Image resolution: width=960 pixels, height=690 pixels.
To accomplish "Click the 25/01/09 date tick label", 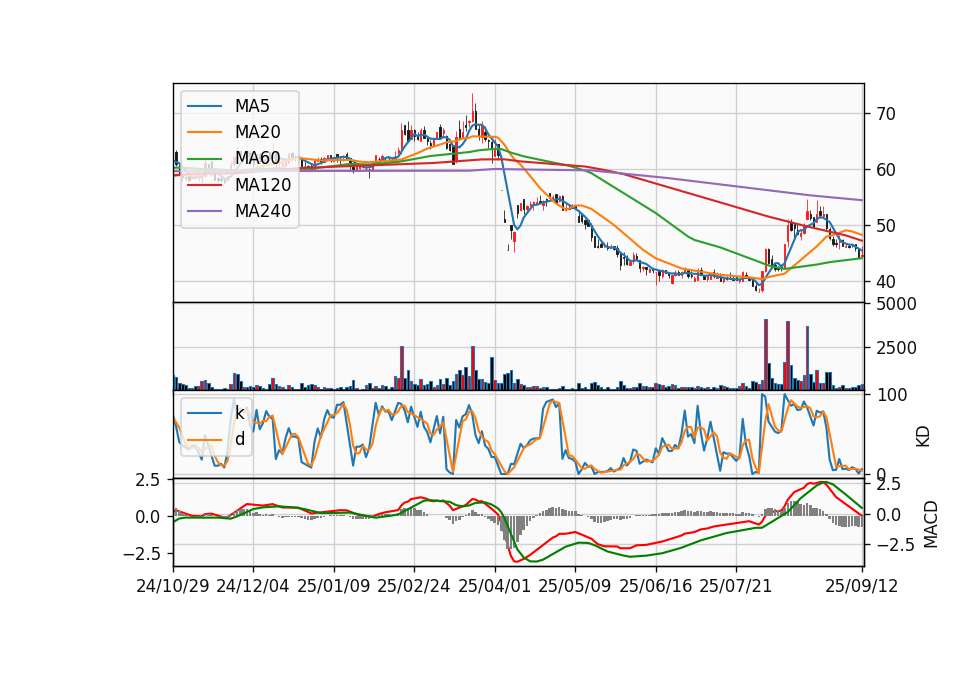I will [x=334, y=587].
